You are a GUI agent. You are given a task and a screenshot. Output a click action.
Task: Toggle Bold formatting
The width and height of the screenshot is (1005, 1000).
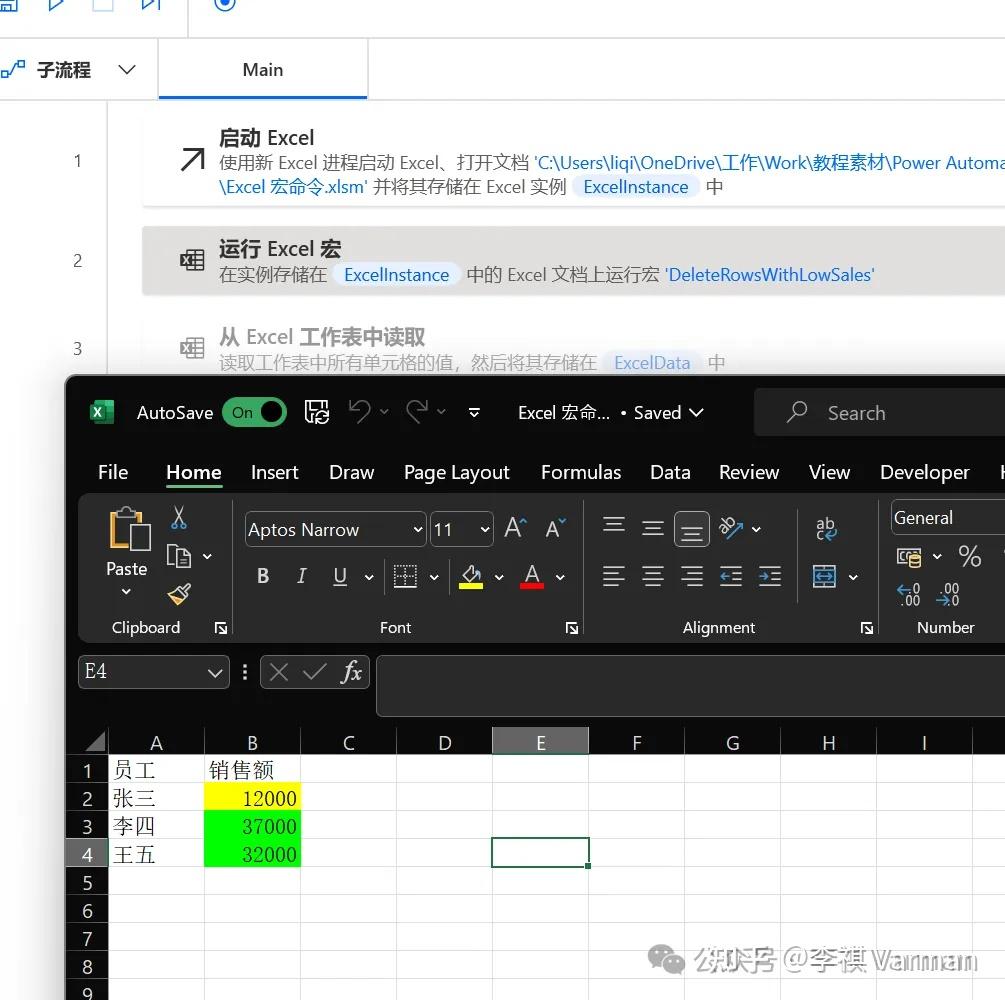point(263,576)
